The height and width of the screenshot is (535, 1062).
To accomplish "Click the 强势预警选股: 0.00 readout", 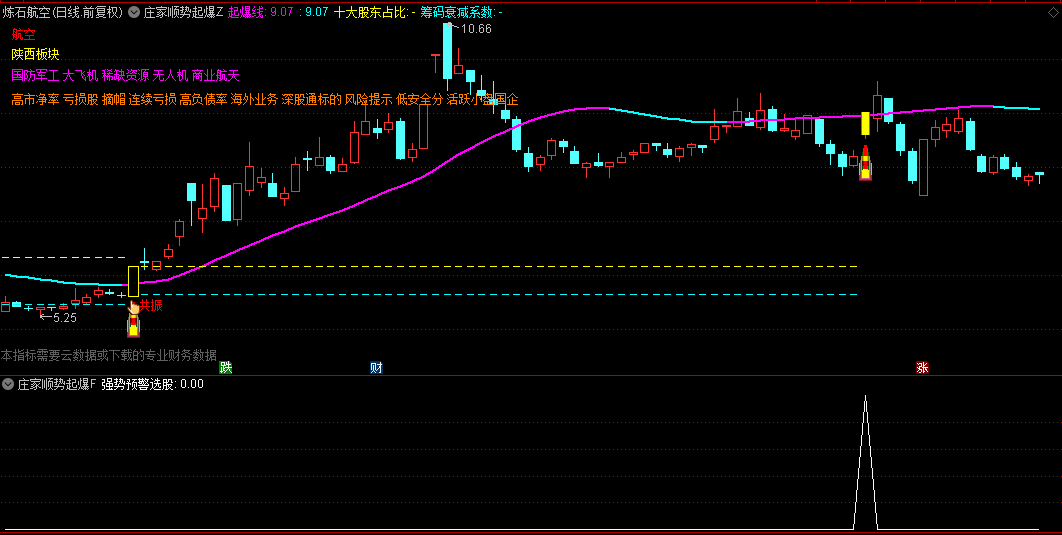I will click(152, 384).
